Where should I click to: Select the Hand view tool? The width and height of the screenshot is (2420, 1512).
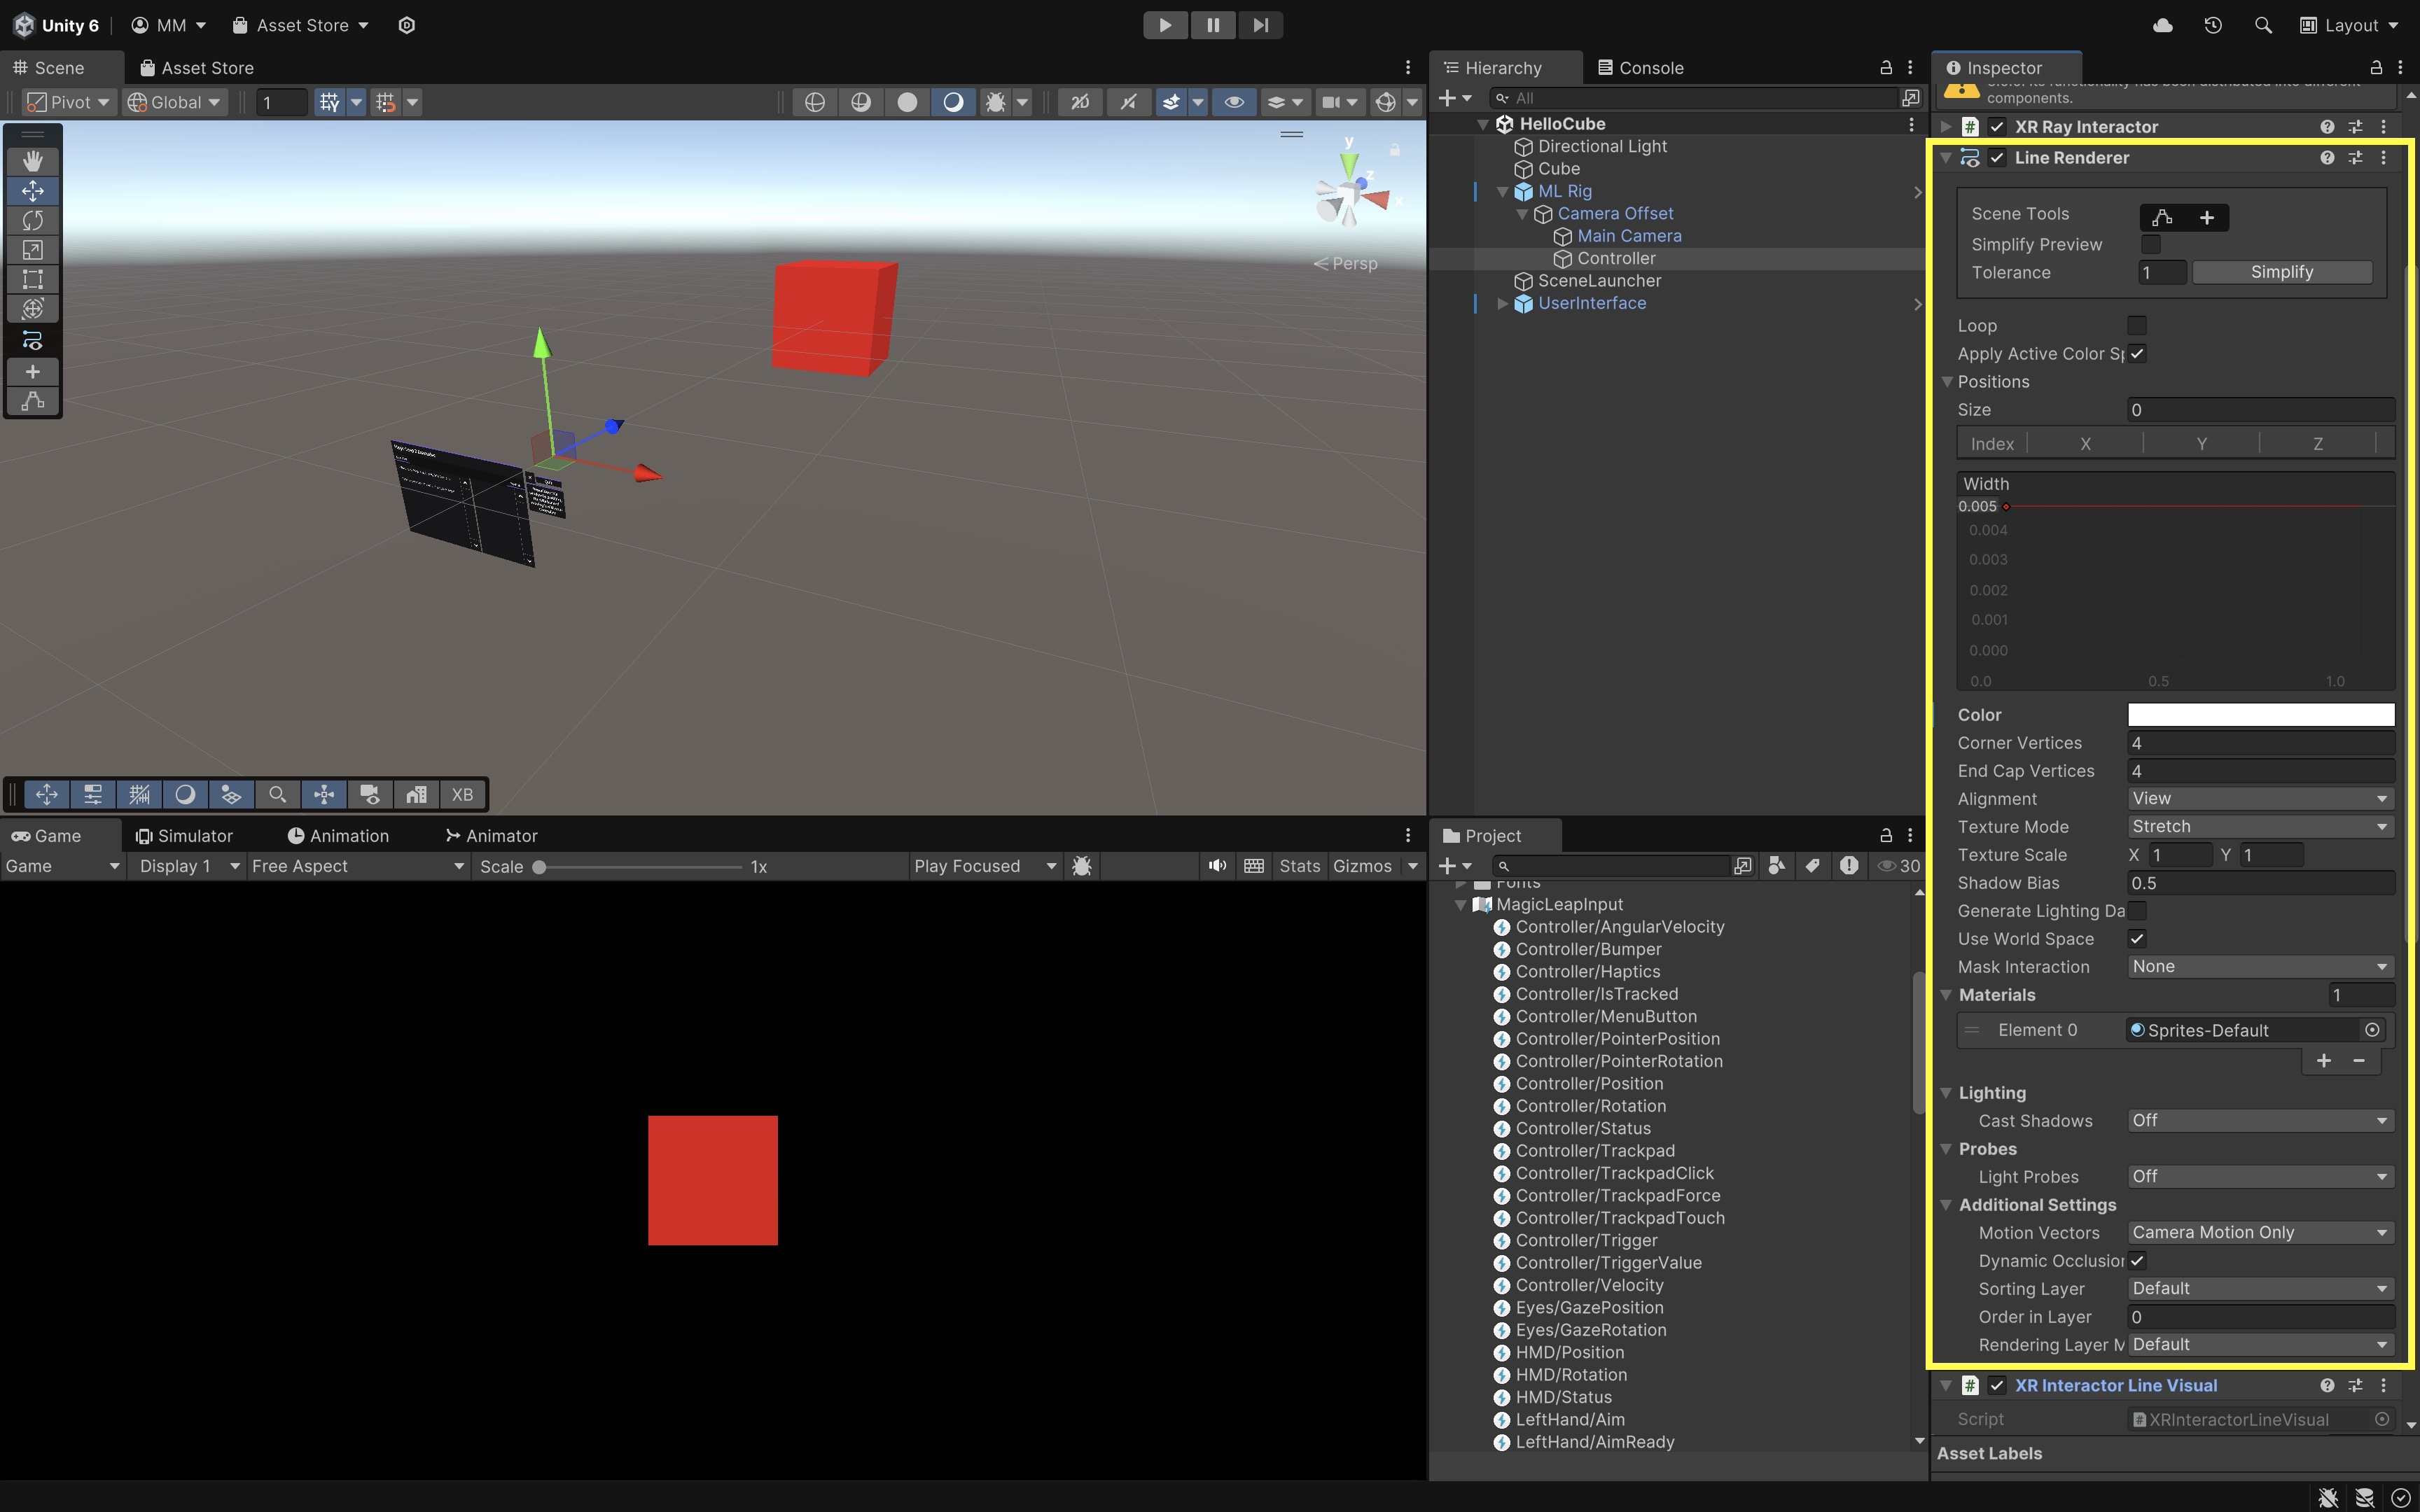33,161
